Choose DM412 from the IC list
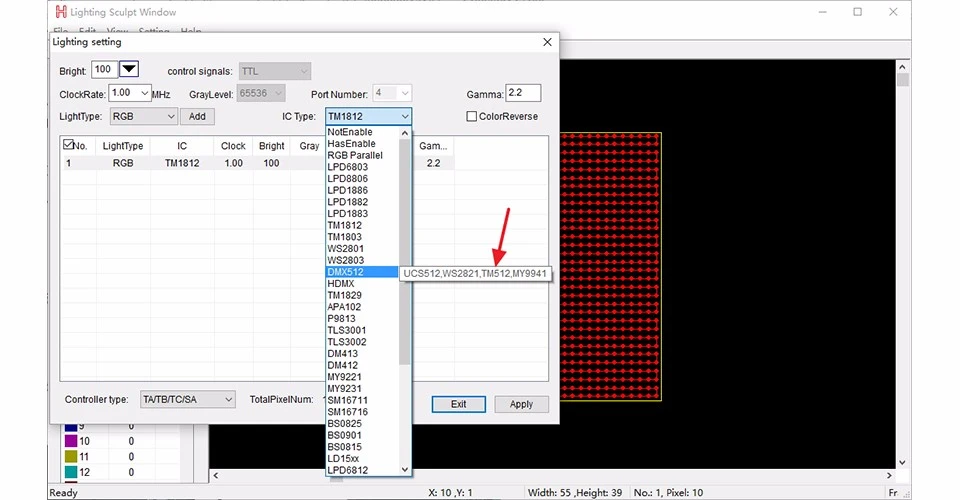Screen dimensions: 960x500 coord(362,365)
